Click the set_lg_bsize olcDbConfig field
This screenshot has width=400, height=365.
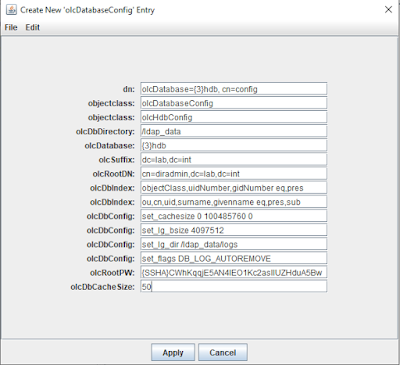point(233,230)
